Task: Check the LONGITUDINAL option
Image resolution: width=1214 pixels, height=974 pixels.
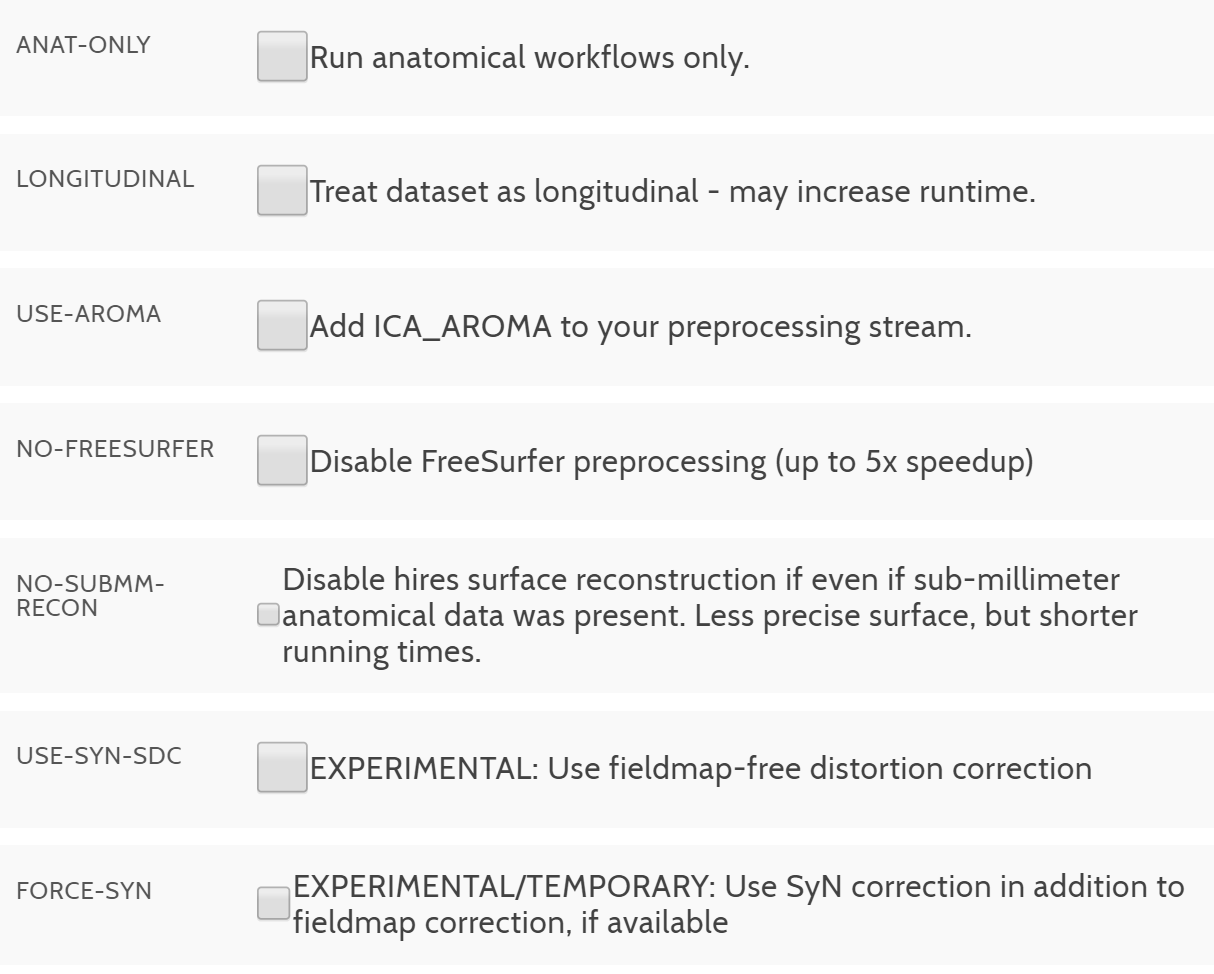Action: tap(281, 190)
